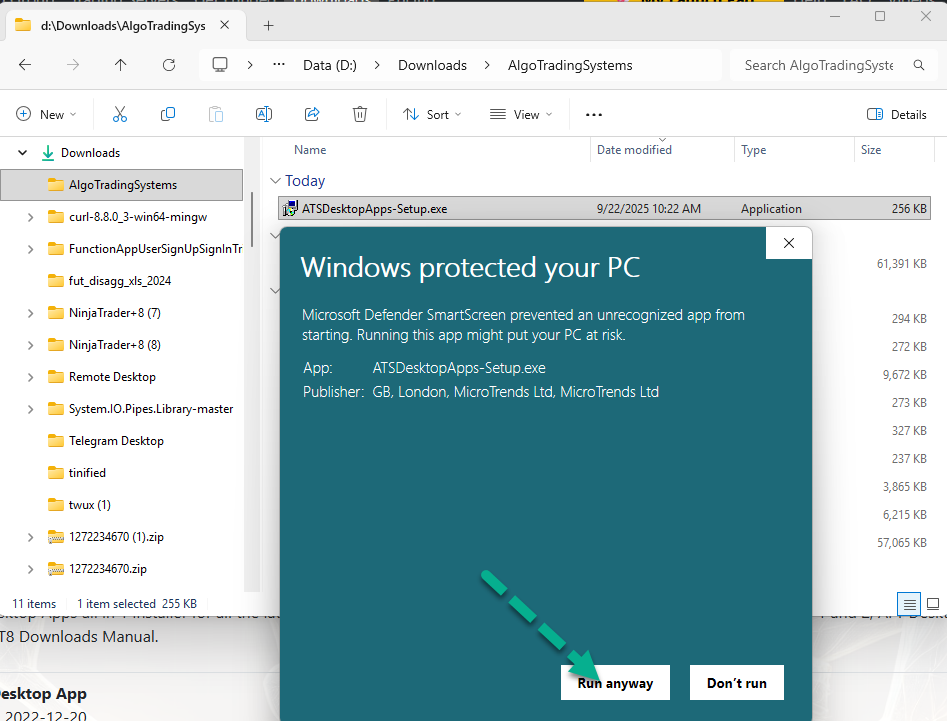Click the Don't run button
Image resolution: width=947 pixels, height=721 pixels.
[x=737, y=683]
